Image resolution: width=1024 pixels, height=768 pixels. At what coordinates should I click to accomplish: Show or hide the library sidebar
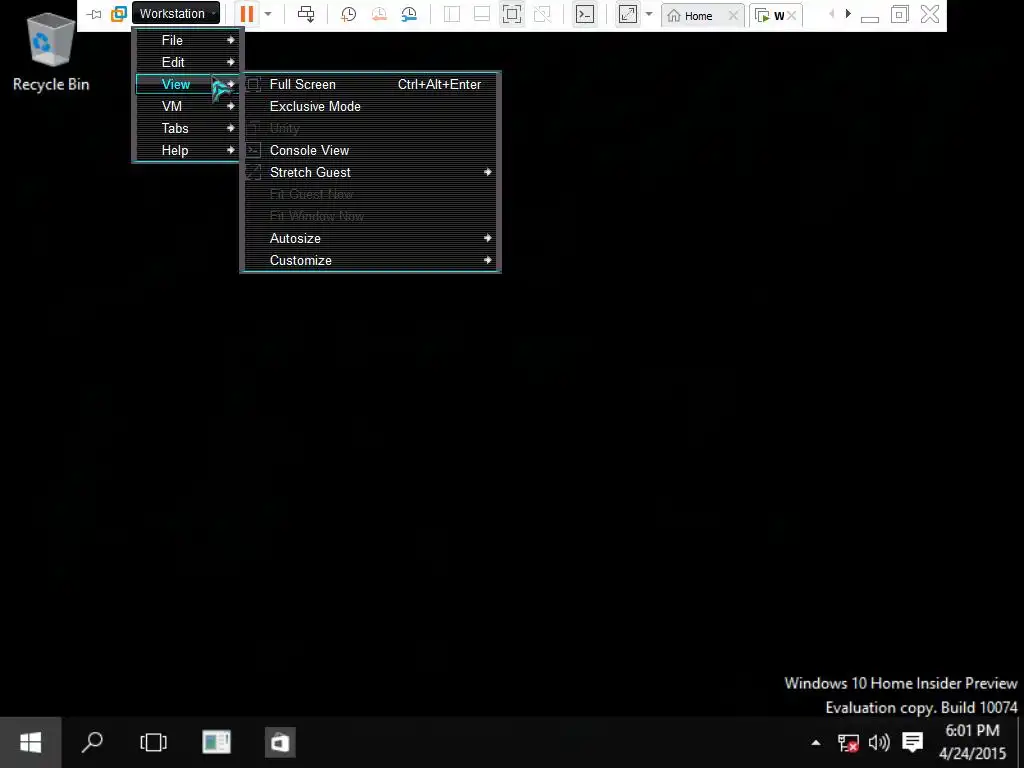[x=451, y=14]
